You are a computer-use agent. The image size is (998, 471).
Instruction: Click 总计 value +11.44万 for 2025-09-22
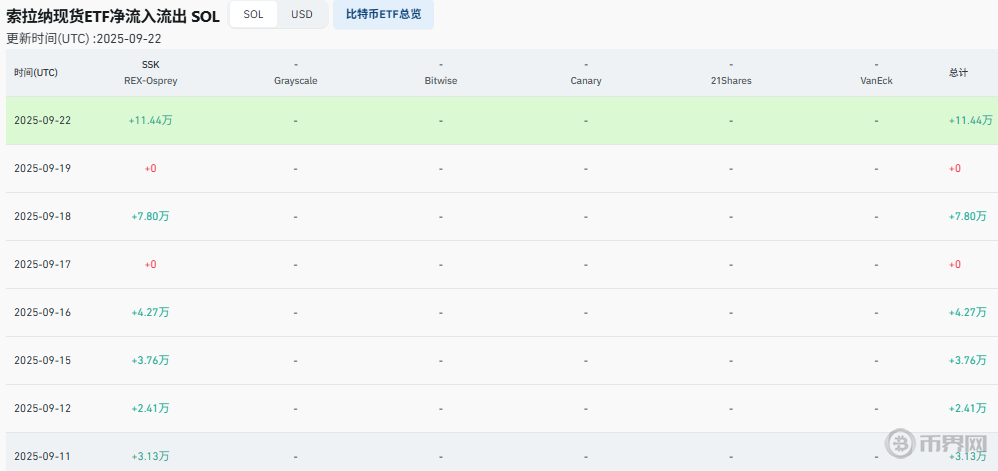tap(970, 120)
